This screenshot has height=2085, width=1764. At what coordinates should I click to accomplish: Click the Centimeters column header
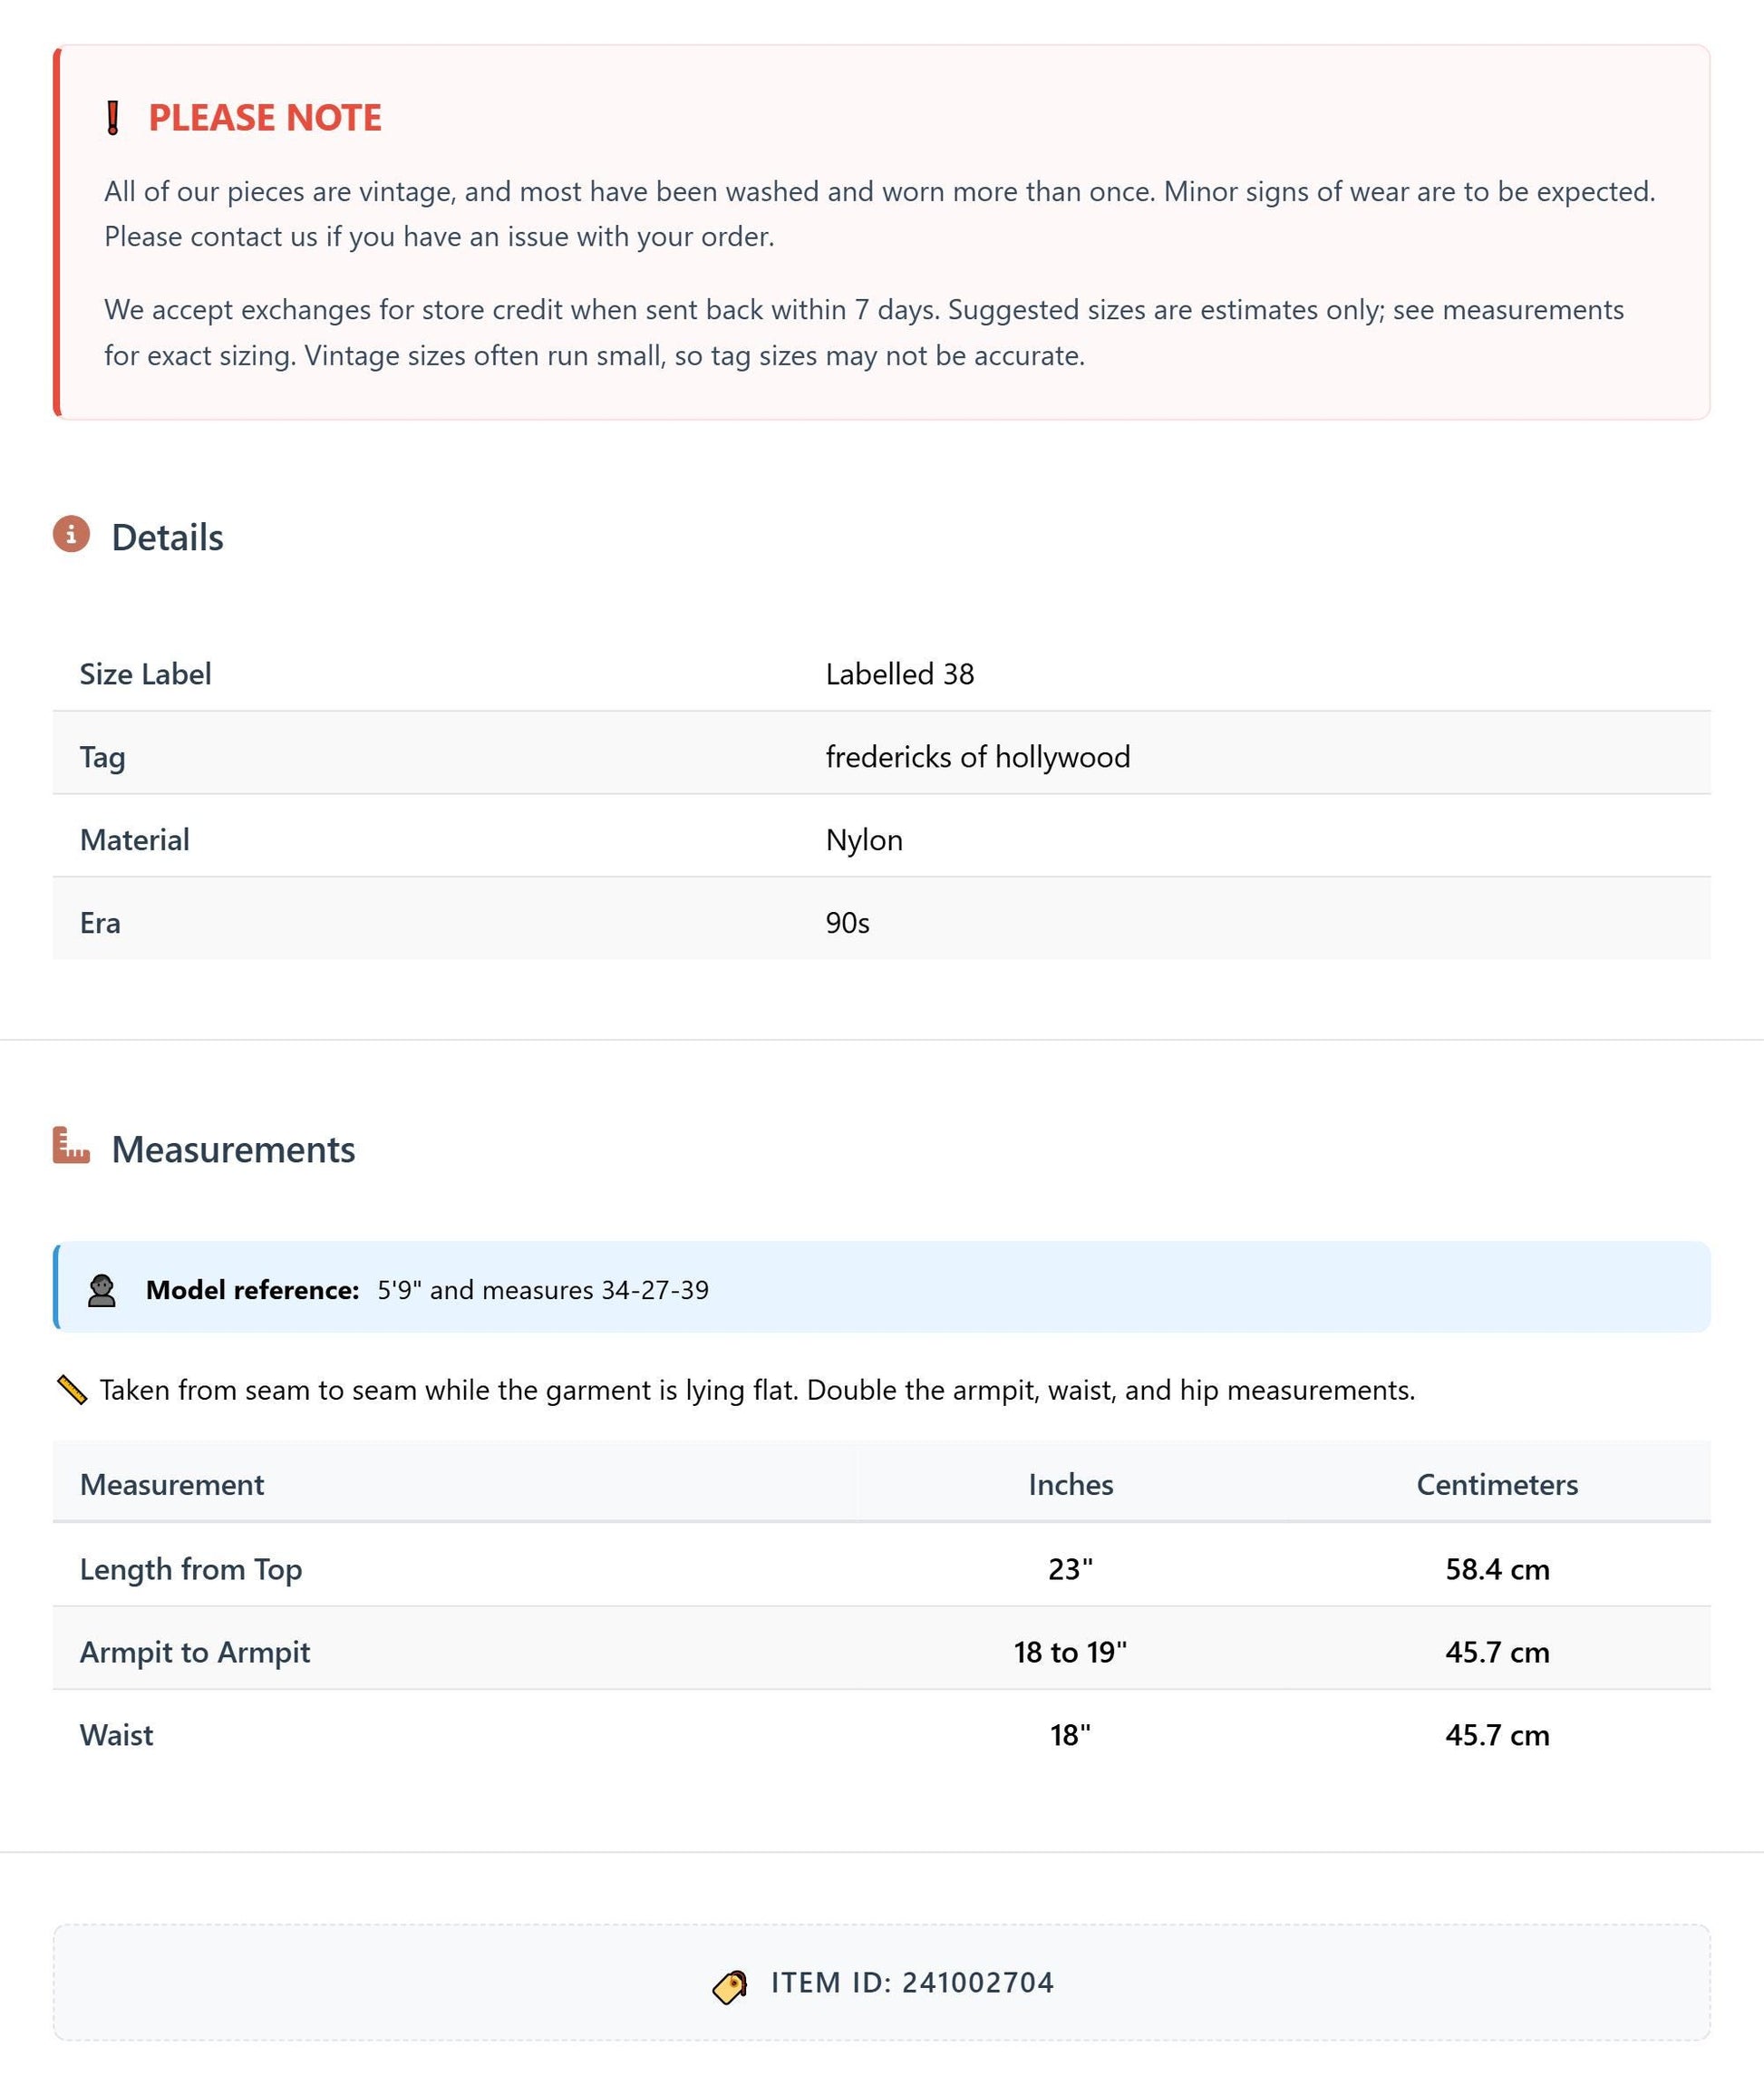(x=1497, y=1484)
